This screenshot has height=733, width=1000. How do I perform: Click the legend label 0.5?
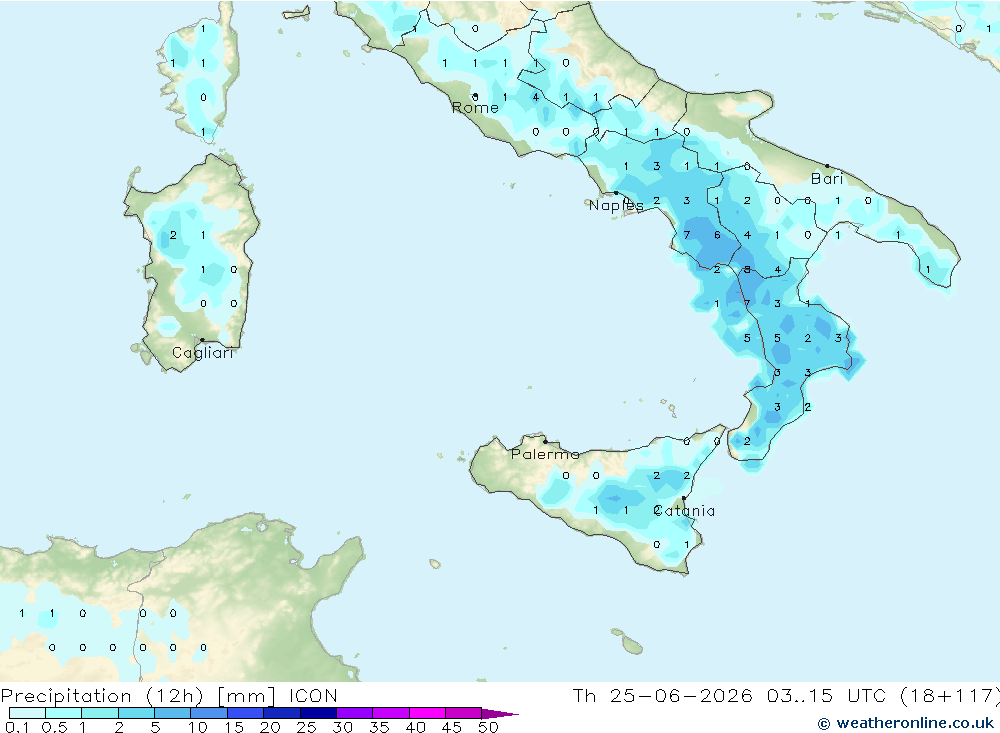54,727
